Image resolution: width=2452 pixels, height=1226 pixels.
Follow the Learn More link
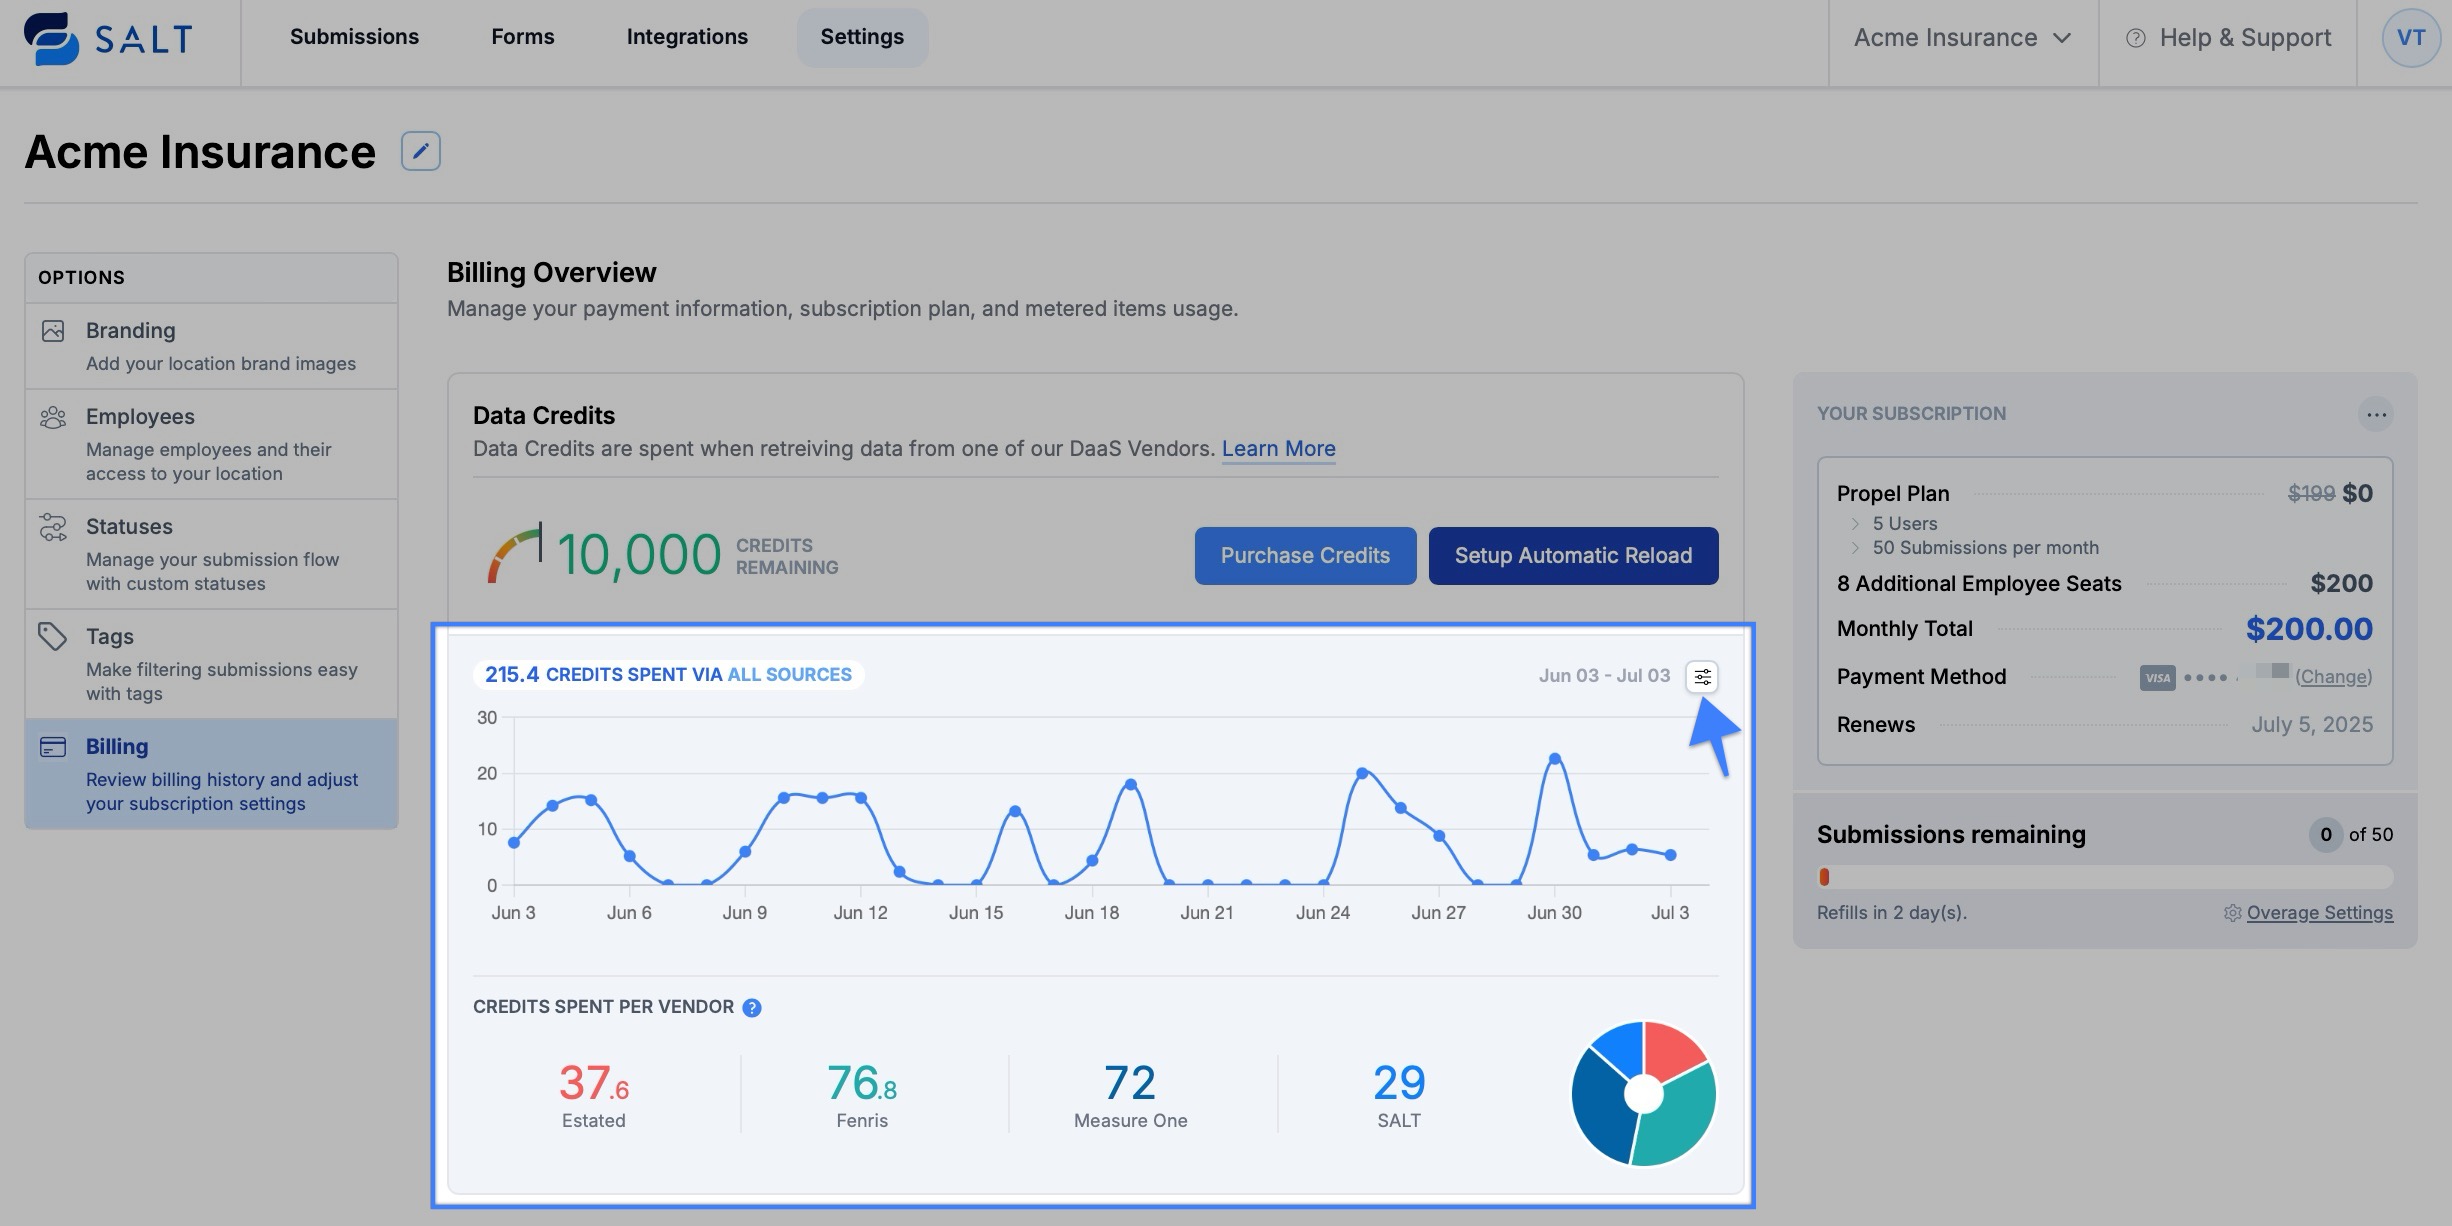coord(1278,449)
